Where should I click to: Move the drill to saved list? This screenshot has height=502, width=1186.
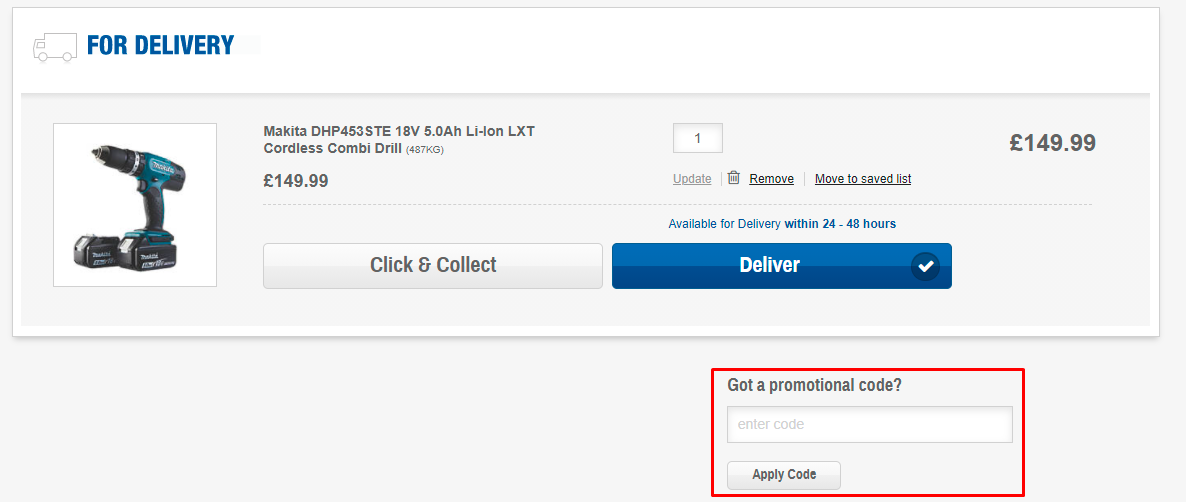click(863, 179)
